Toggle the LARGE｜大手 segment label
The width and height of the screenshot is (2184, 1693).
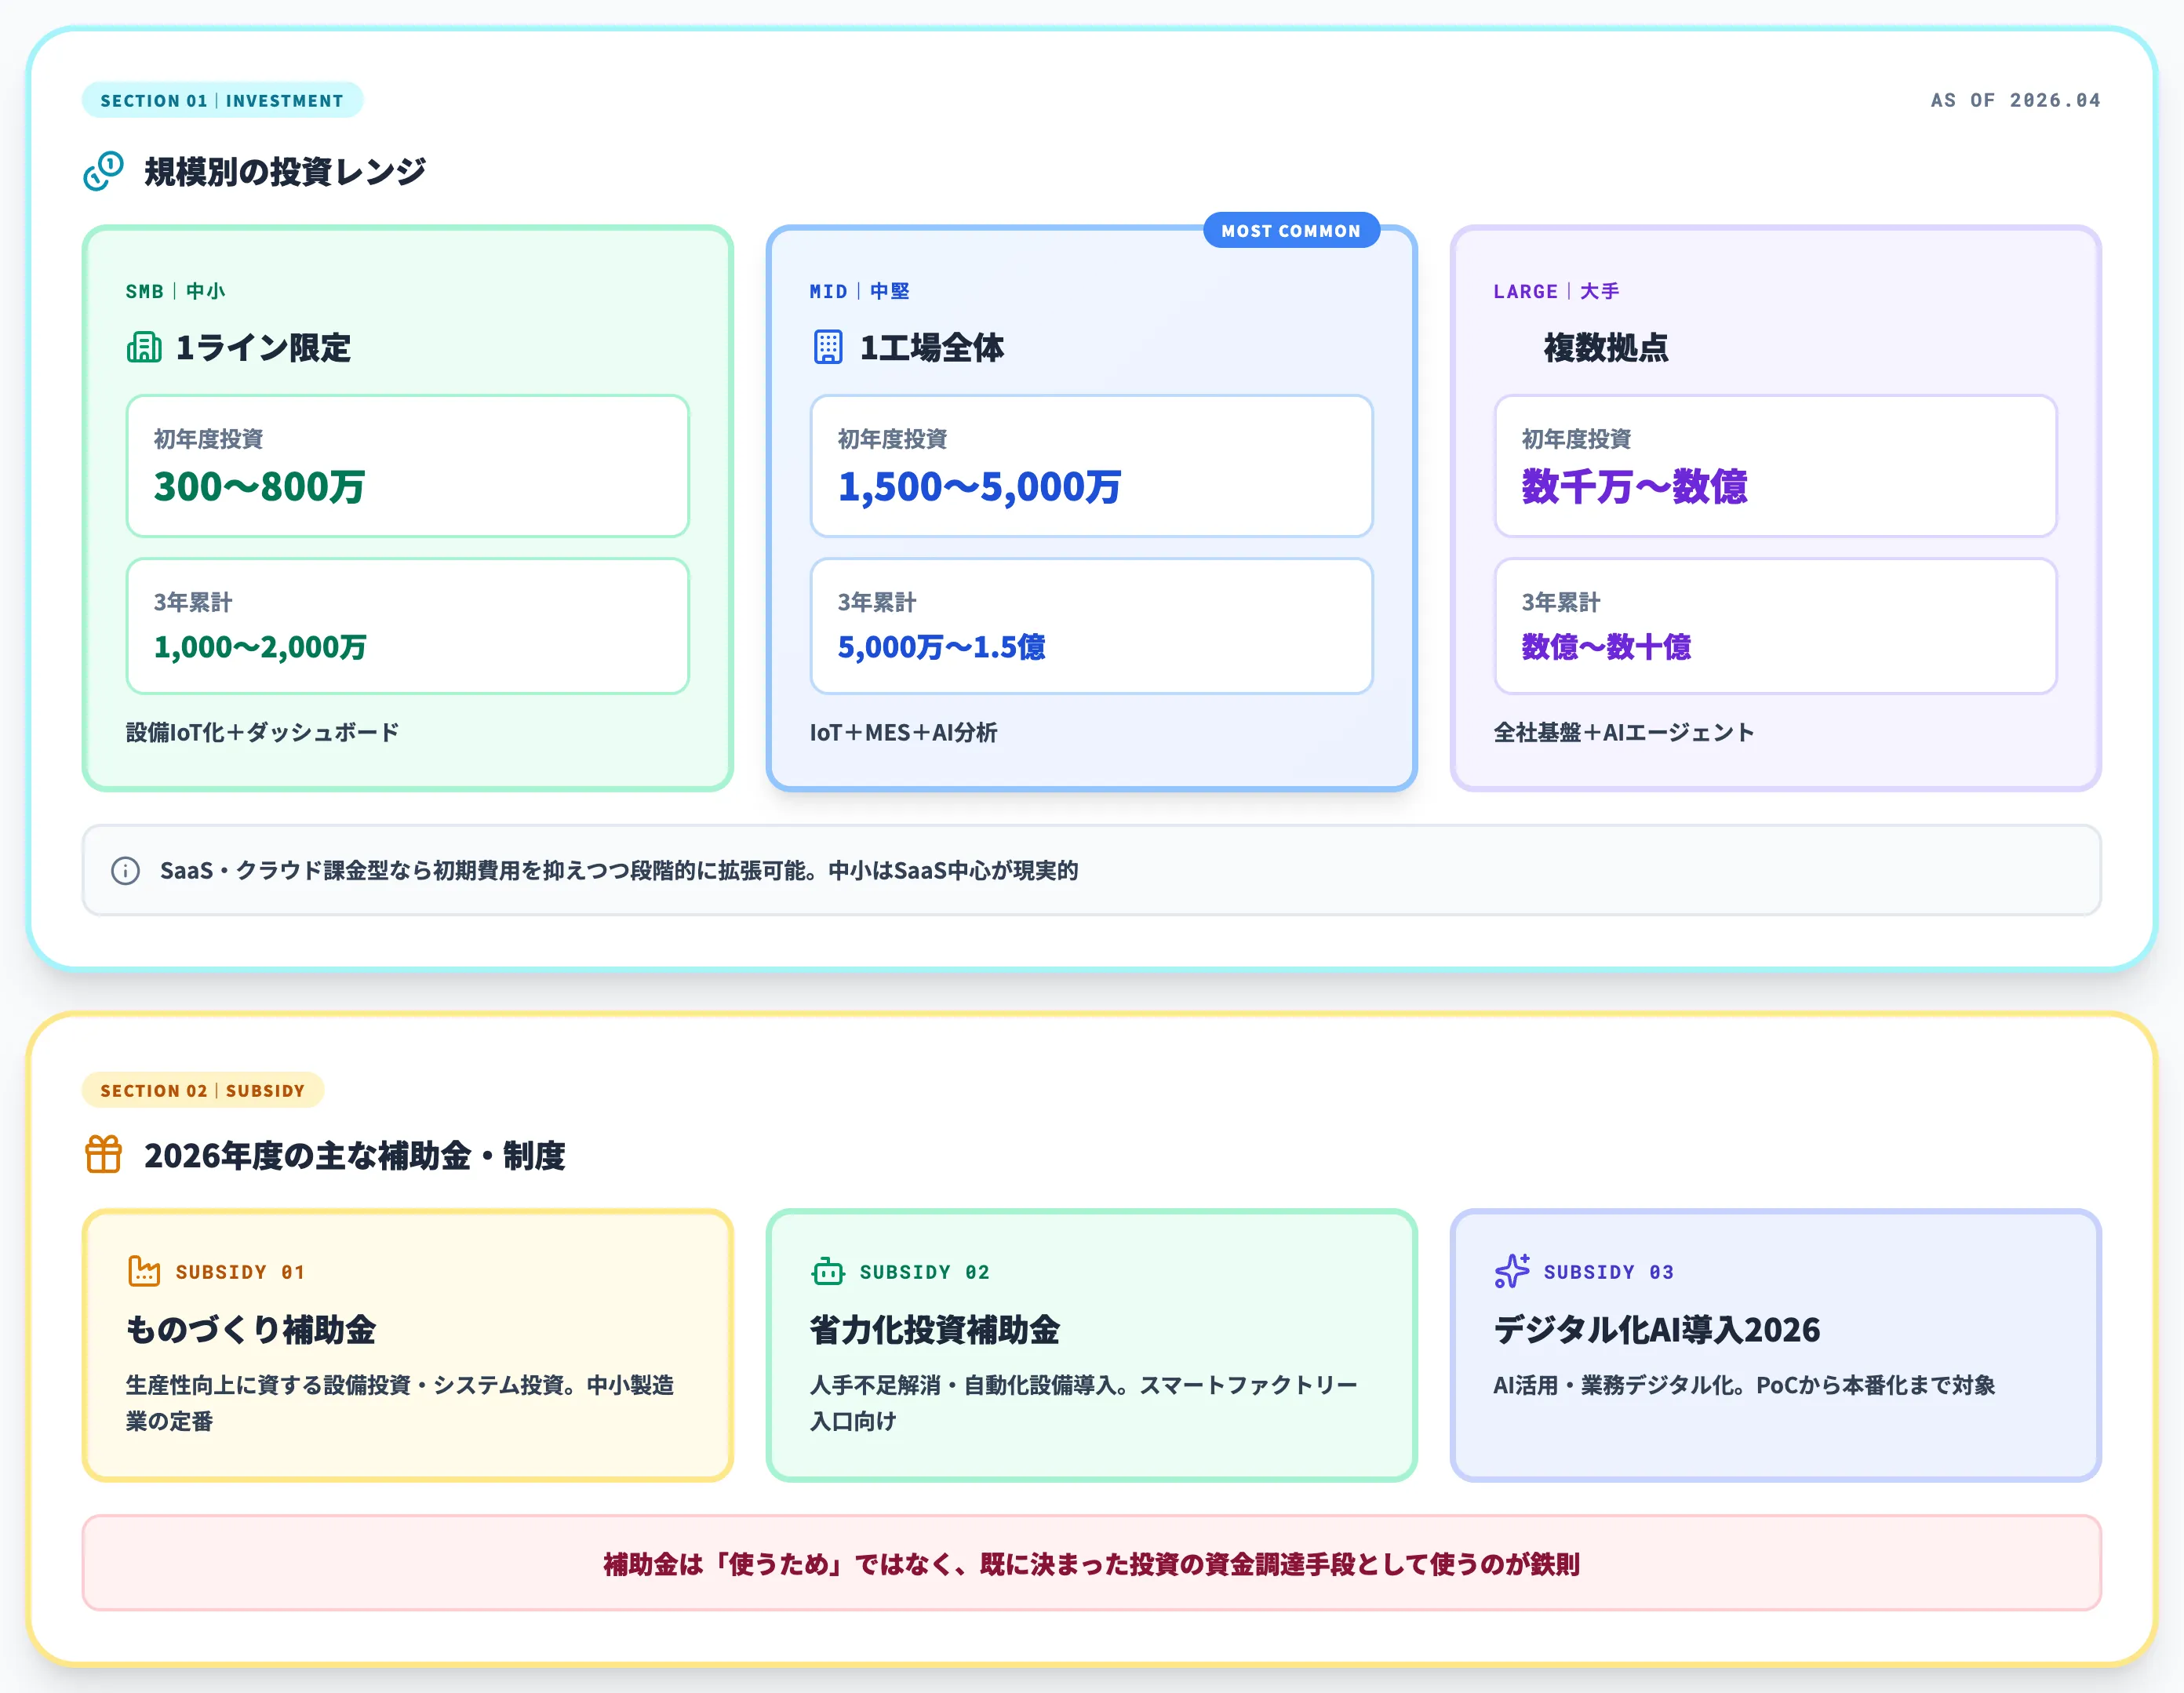pyautogui.click(x=1556, y=291)
